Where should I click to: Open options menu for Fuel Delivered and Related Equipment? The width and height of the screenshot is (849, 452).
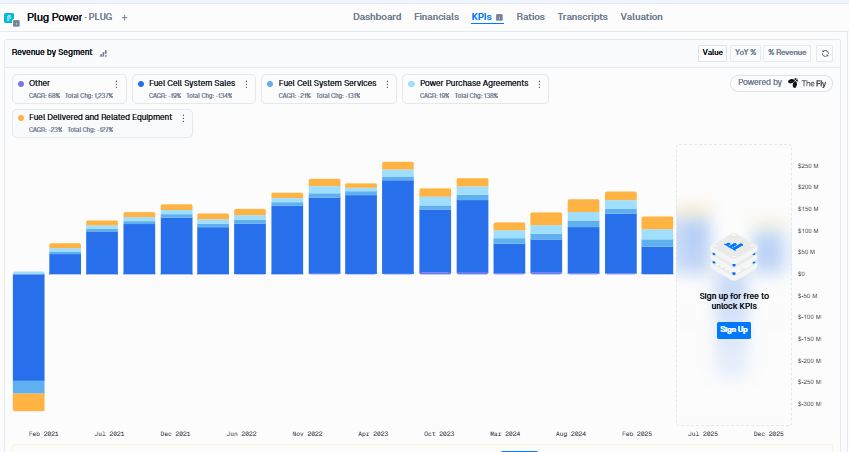[184, 119]
